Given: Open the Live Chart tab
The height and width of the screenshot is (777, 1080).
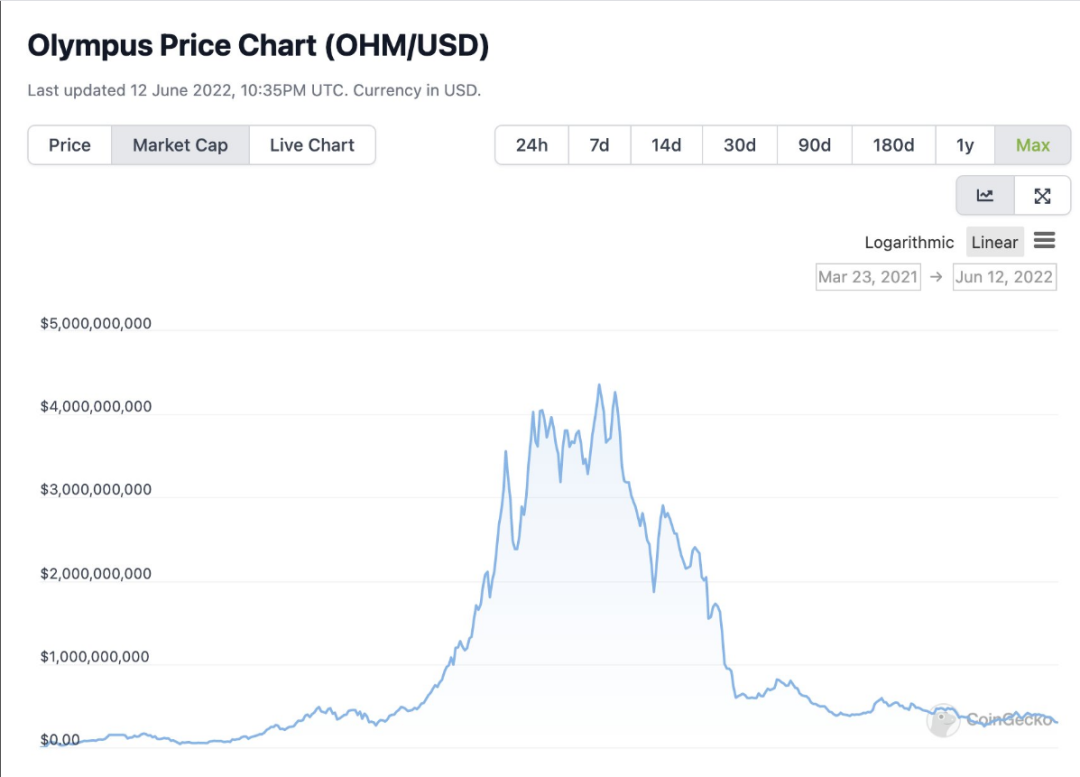Looking at the screenshot, I should pos(312,145).
